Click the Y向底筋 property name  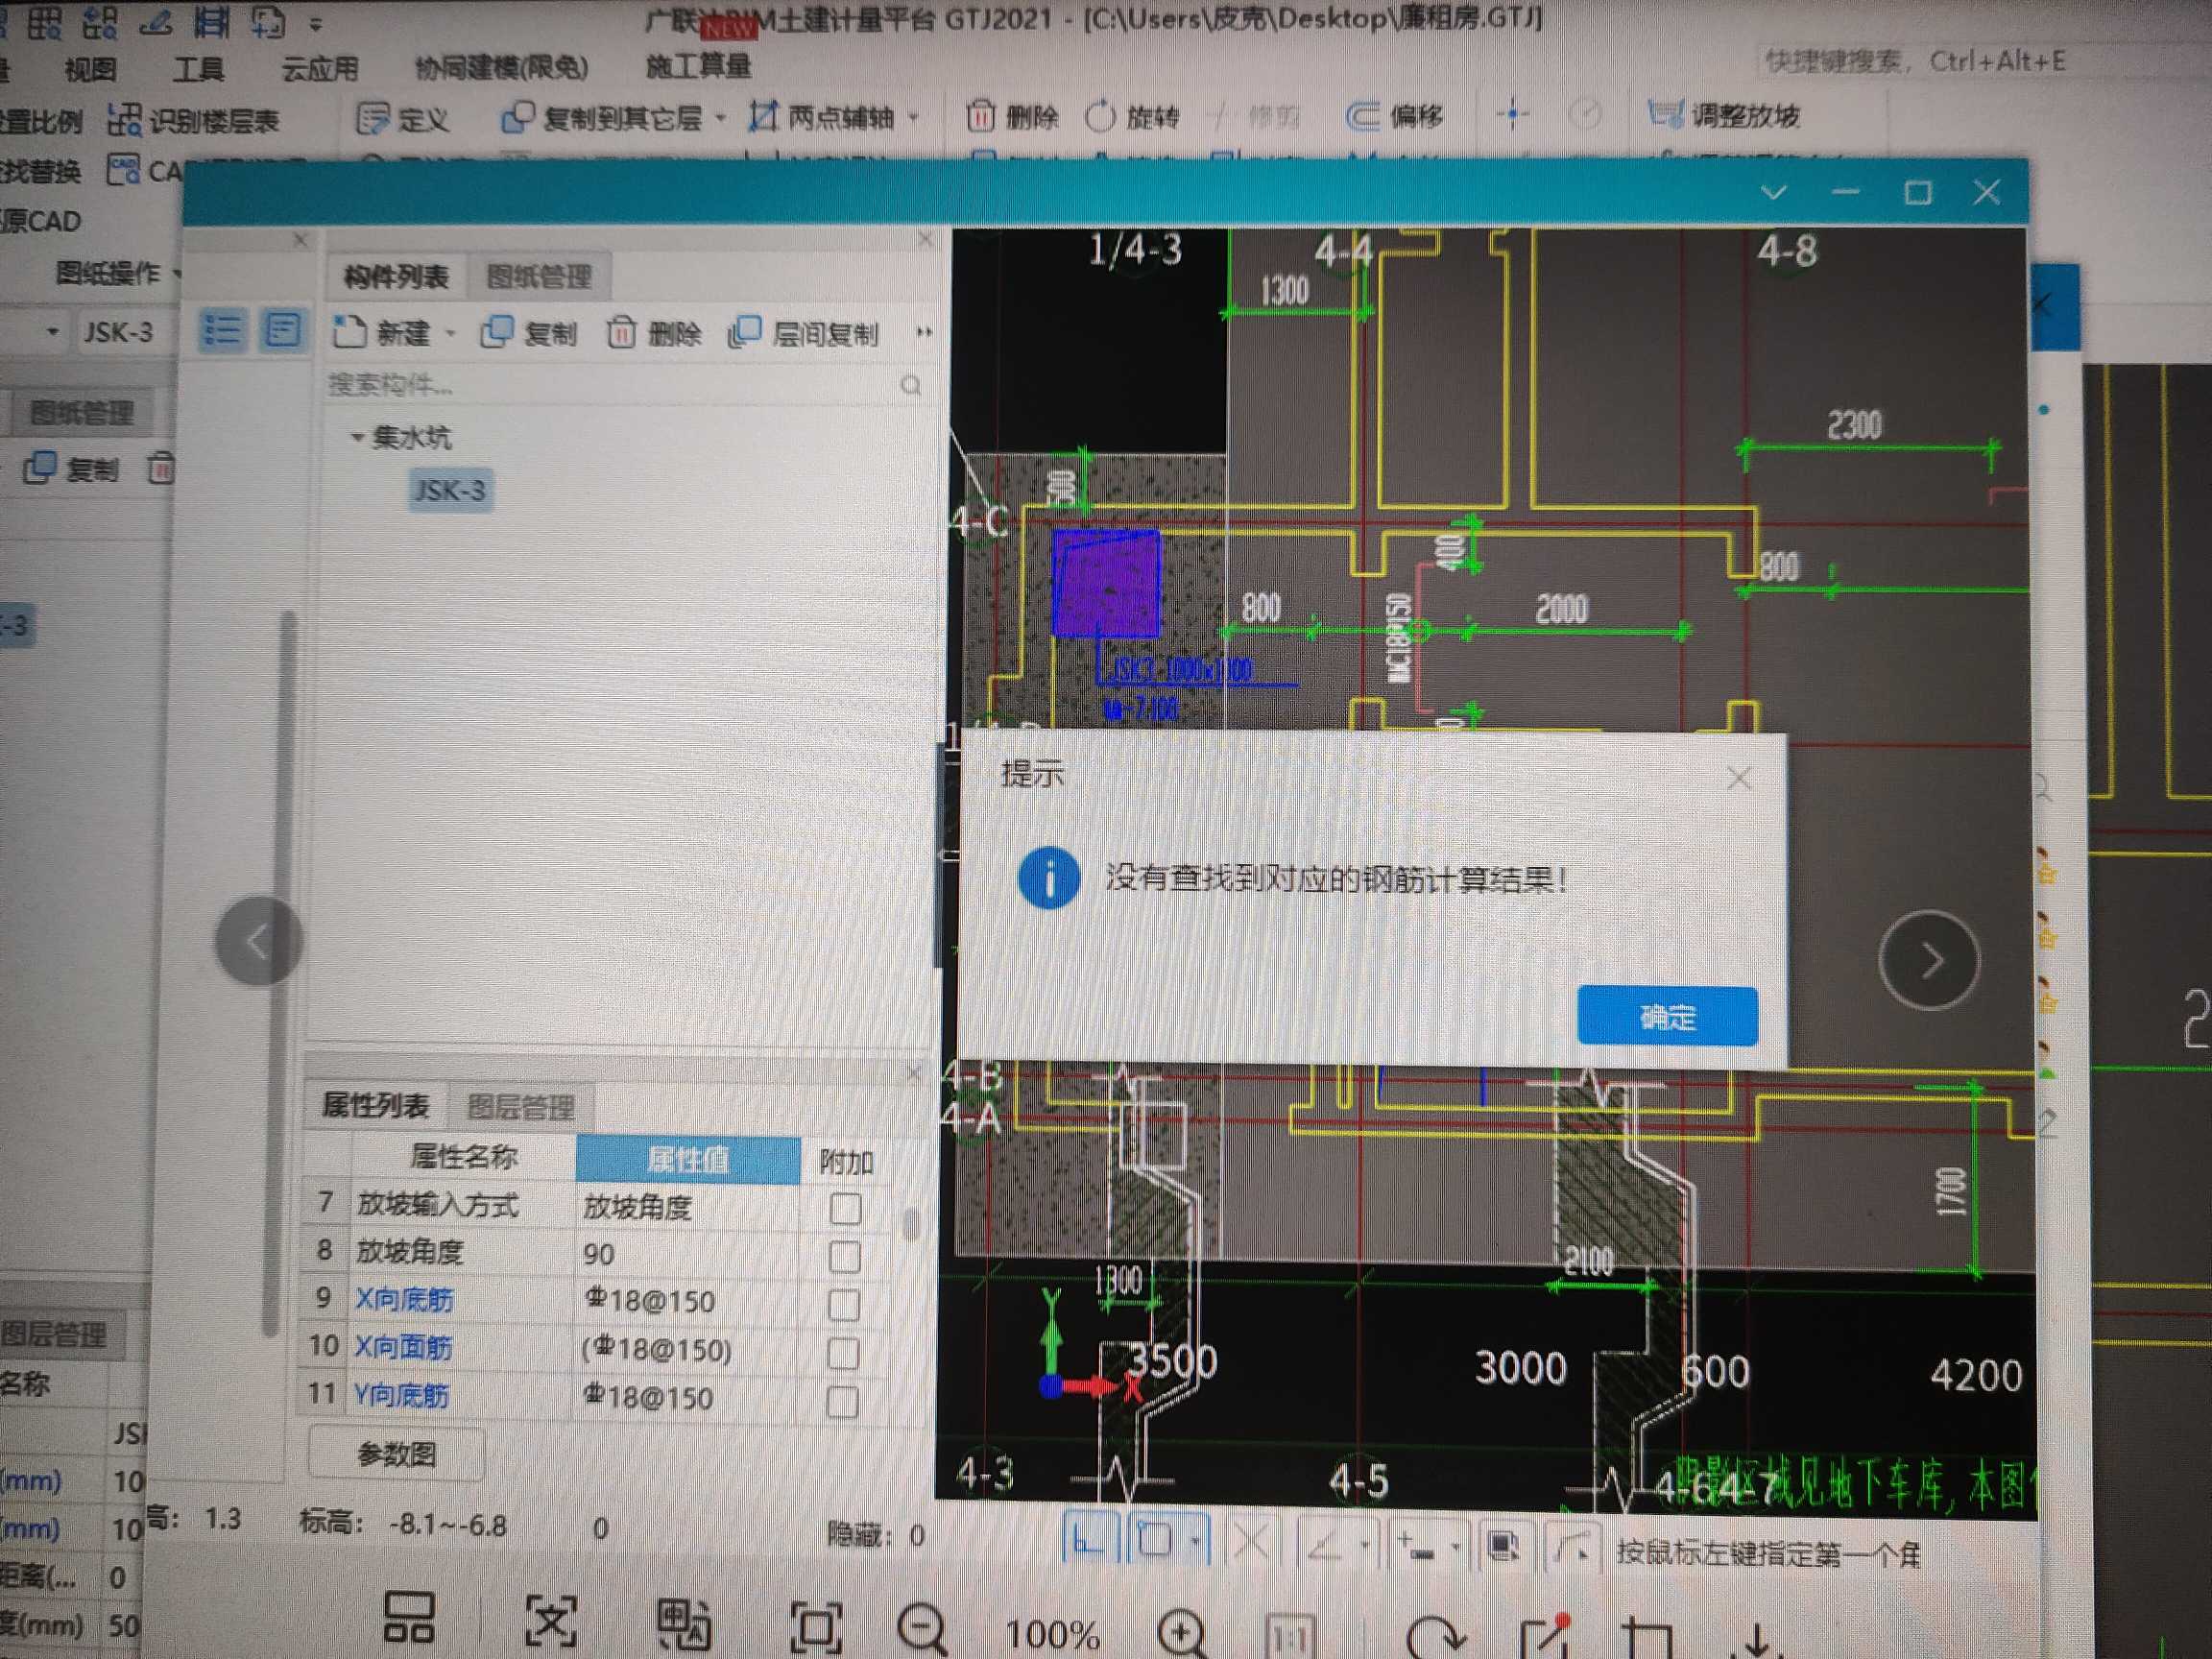pos(402,1395)
